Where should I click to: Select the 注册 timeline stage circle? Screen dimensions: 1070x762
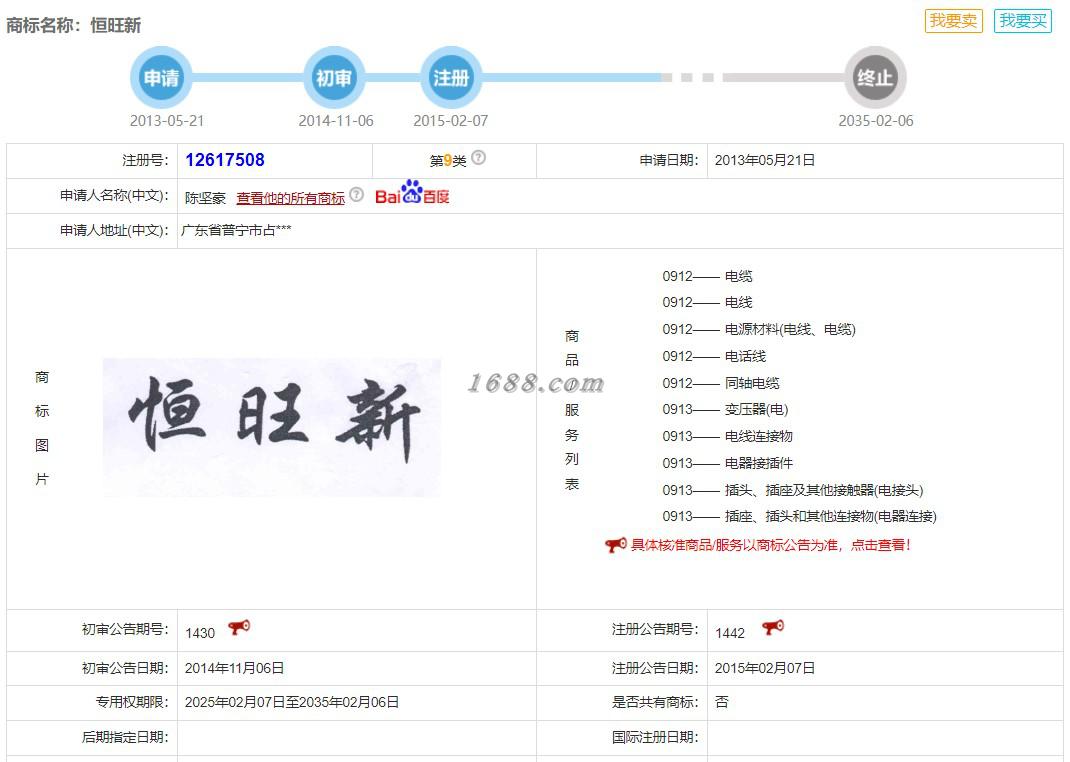(450, 77)
